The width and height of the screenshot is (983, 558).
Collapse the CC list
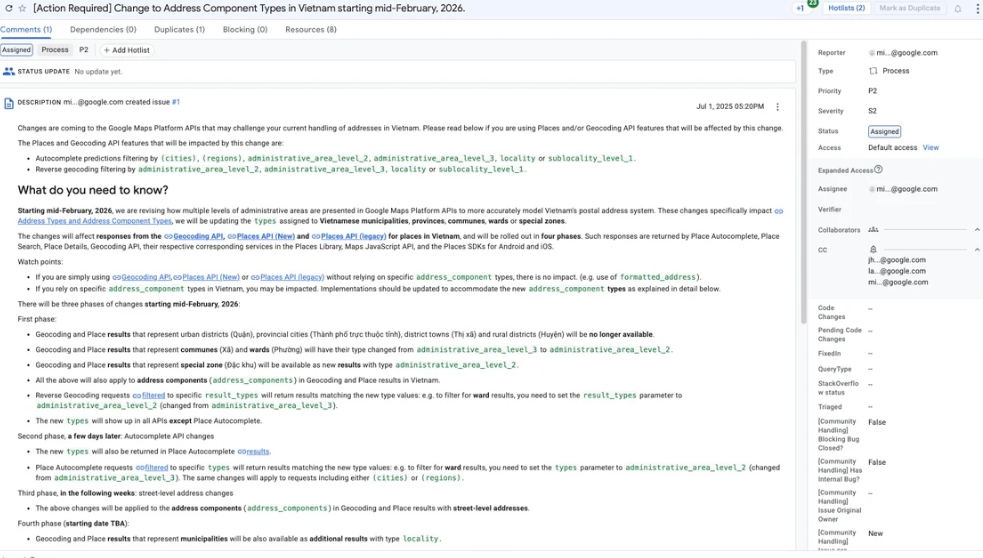(x=976, y=249)
